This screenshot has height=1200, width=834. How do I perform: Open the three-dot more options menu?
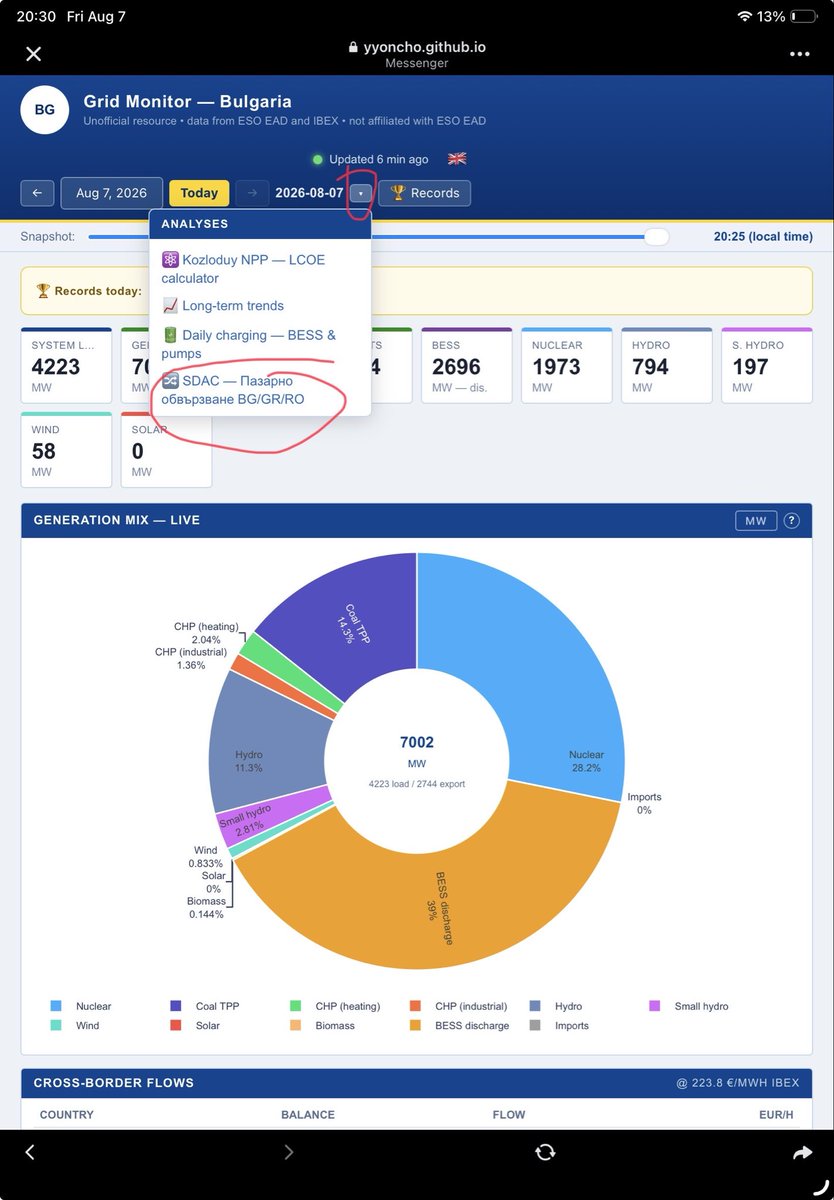tap(799, 54)
